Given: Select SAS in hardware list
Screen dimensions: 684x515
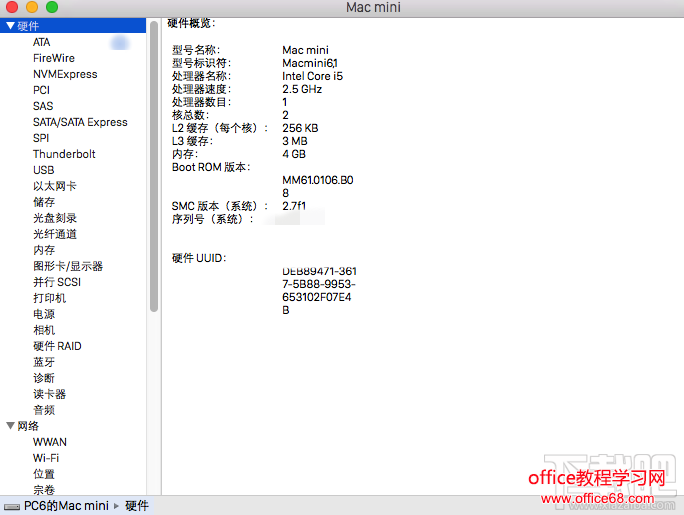Looking at the screenshot, I should tap(43, 106).
